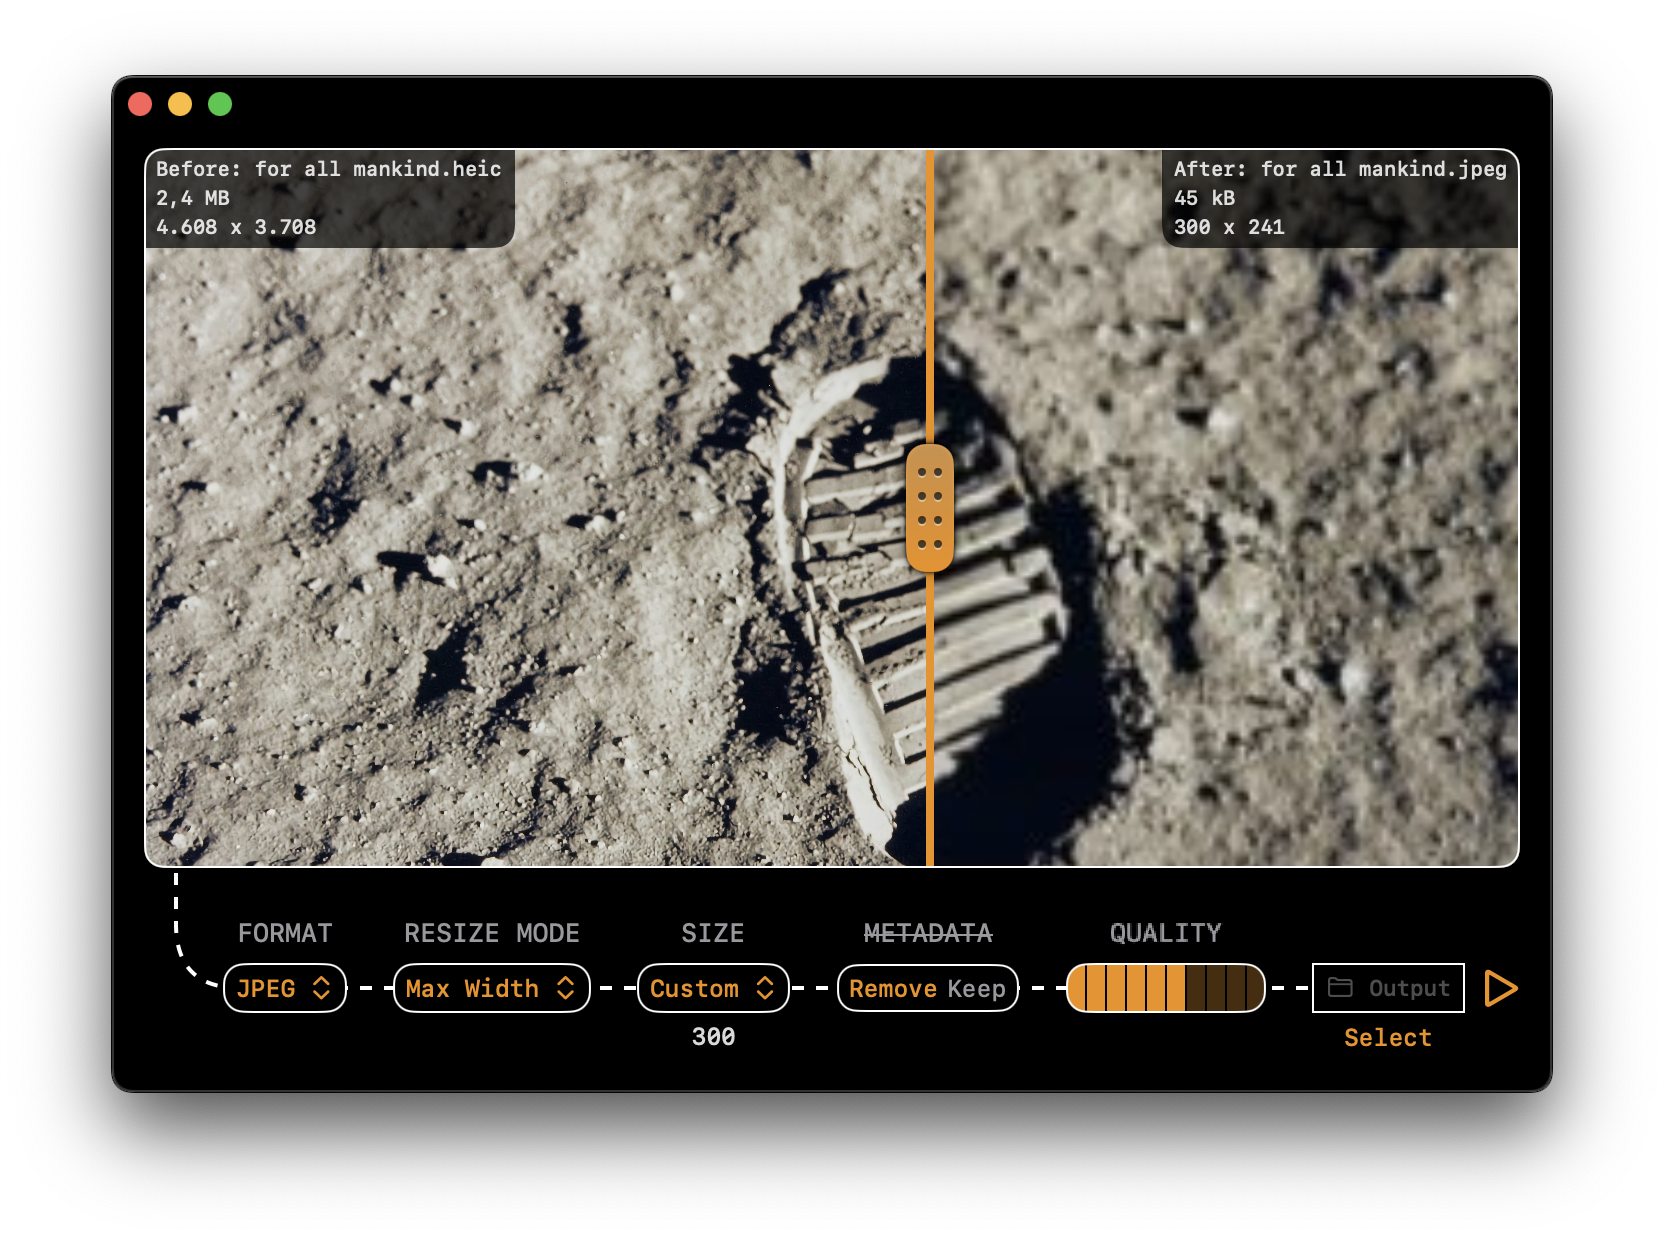Viewport: 1664px width, 1240px height.
Task: Open the Custom size dropdown
Action: [712, 989]
